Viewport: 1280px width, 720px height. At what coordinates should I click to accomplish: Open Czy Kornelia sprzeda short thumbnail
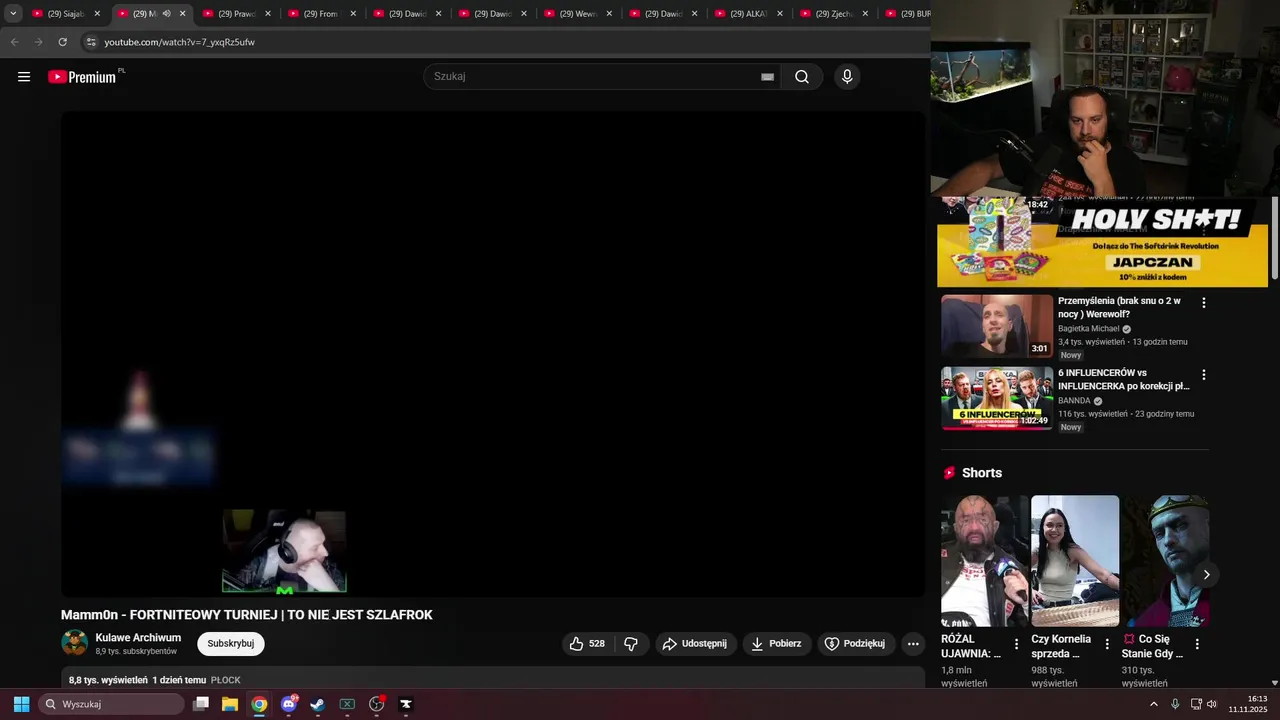(x=1075, y=561)
